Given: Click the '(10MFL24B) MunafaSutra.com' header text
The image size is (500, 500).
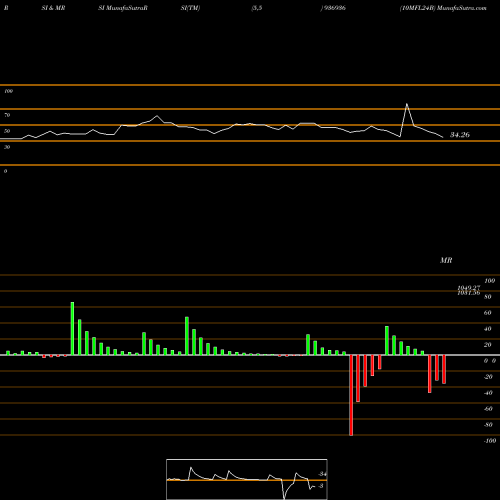Looking at the screenshot, I should [x=443, y=8].
